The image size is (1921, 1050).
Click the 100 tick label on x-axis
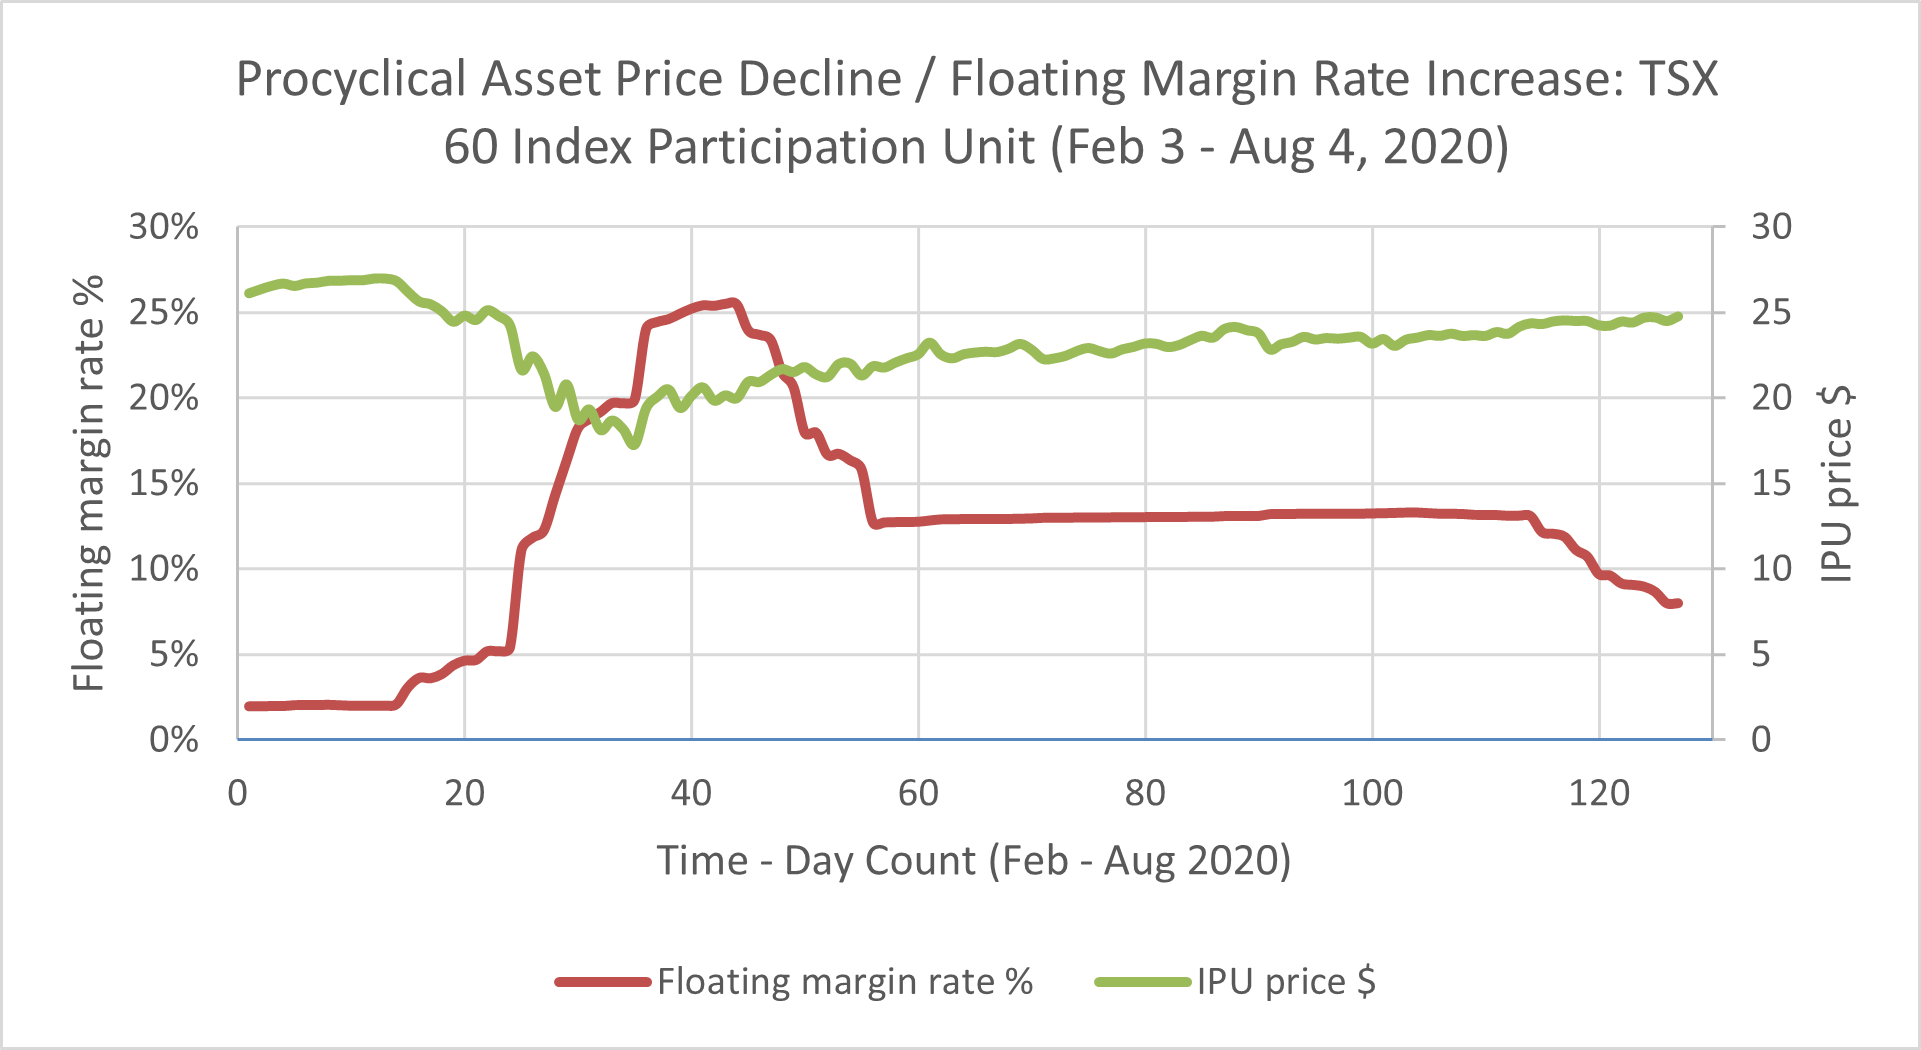tap(1372, 793)
